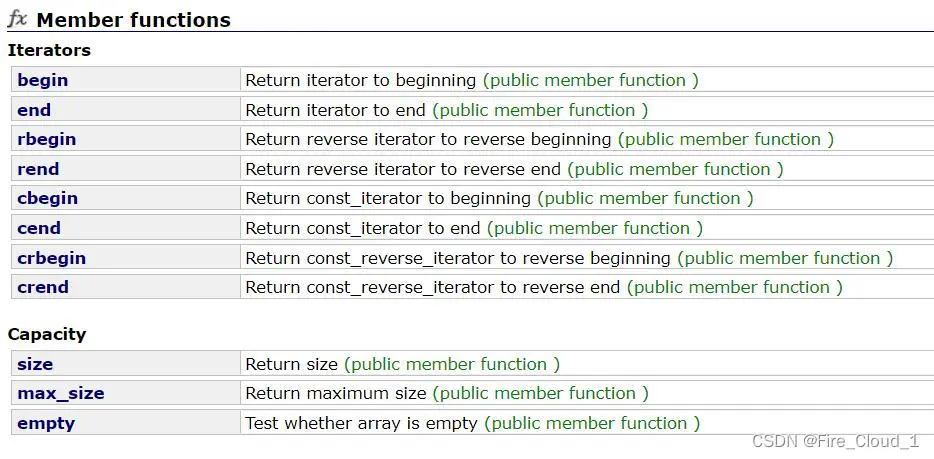
Task: Click the 'Return iterator to beginning' description
Action: [360, 80]
